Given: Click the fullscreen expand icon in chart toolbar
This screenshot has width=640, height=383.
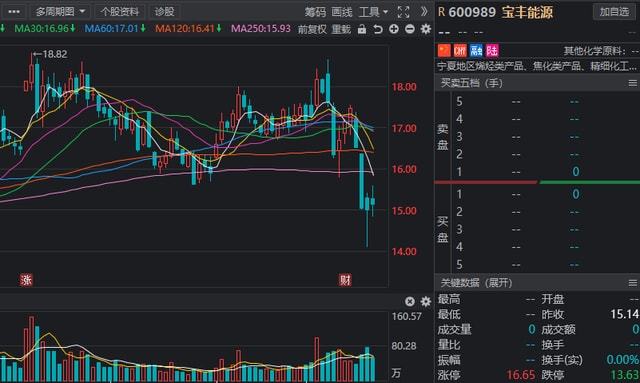Looking at the screenshot, I should 403,12.
